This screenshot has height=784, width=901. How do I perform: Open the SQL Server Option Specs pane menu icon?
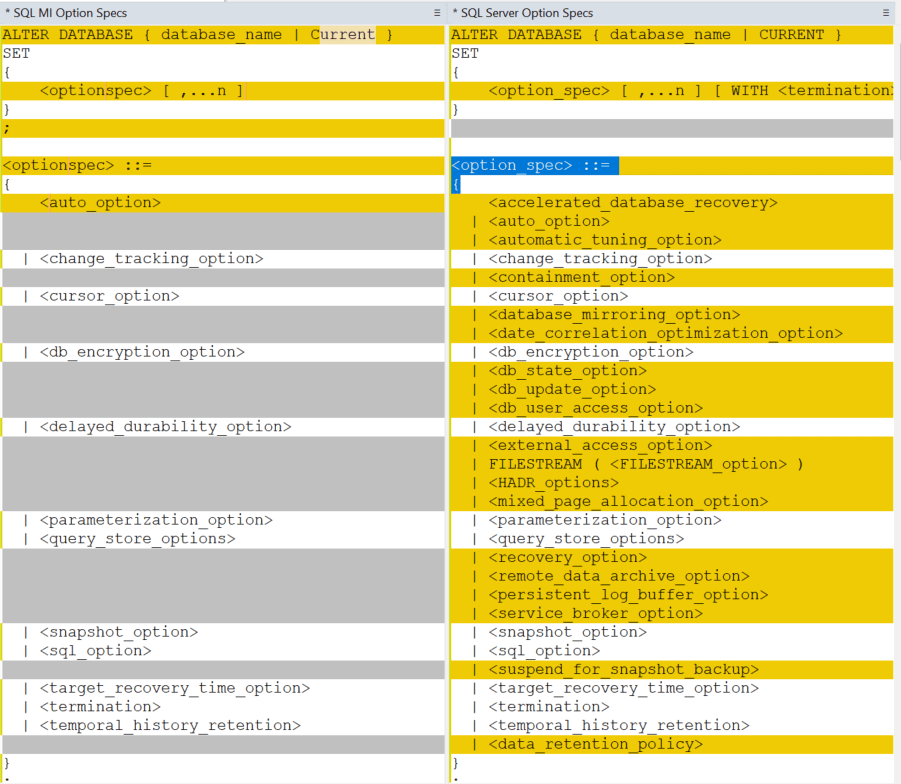(x=885, y=13)
